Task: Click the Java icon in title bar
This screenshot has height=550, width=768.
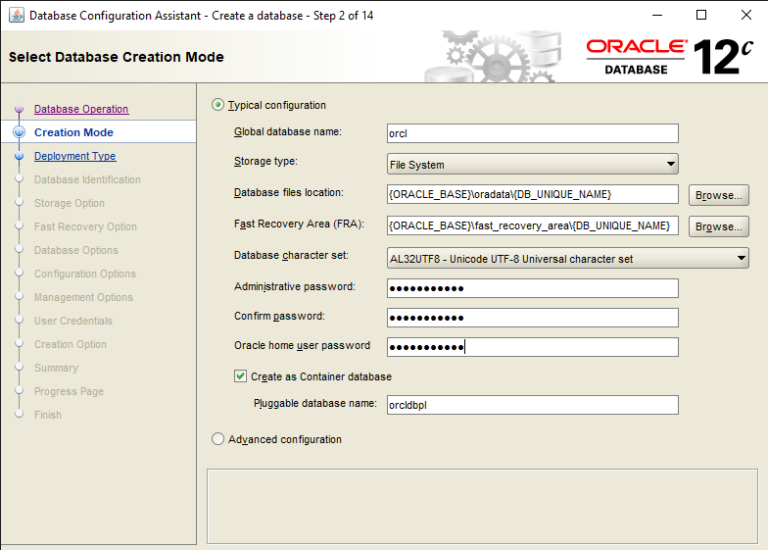Action: 16,15
